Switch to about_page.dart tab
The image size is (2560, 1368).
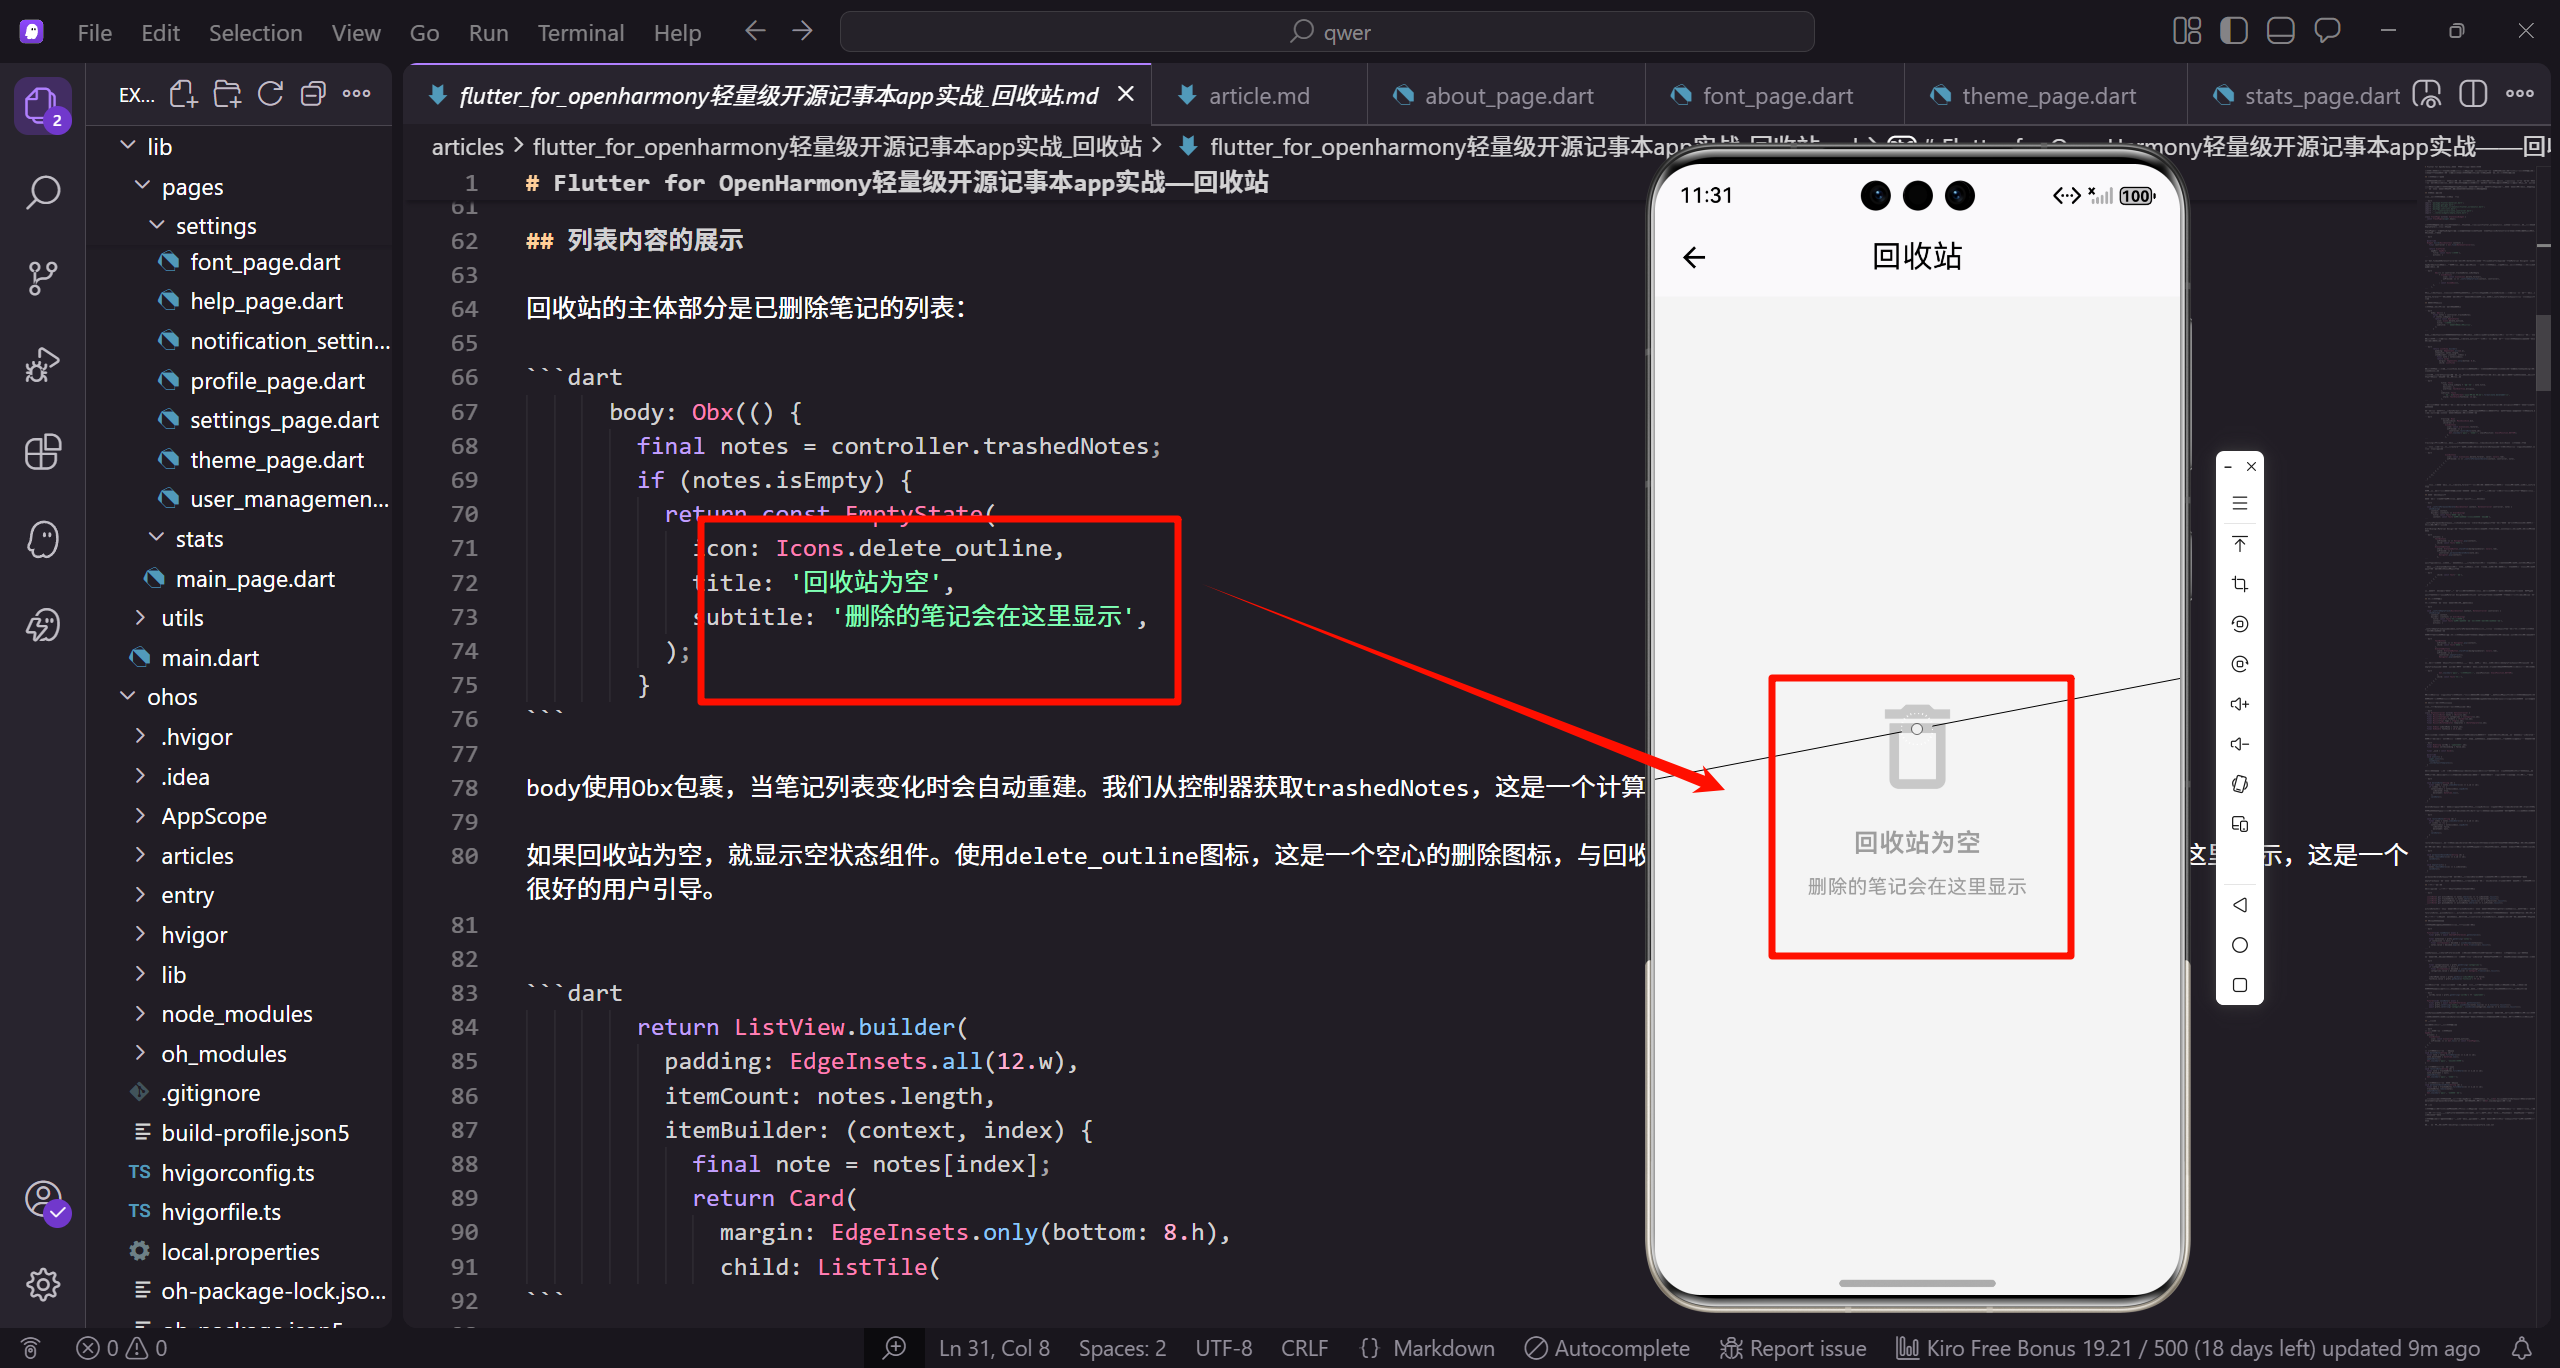[1508, 95]
